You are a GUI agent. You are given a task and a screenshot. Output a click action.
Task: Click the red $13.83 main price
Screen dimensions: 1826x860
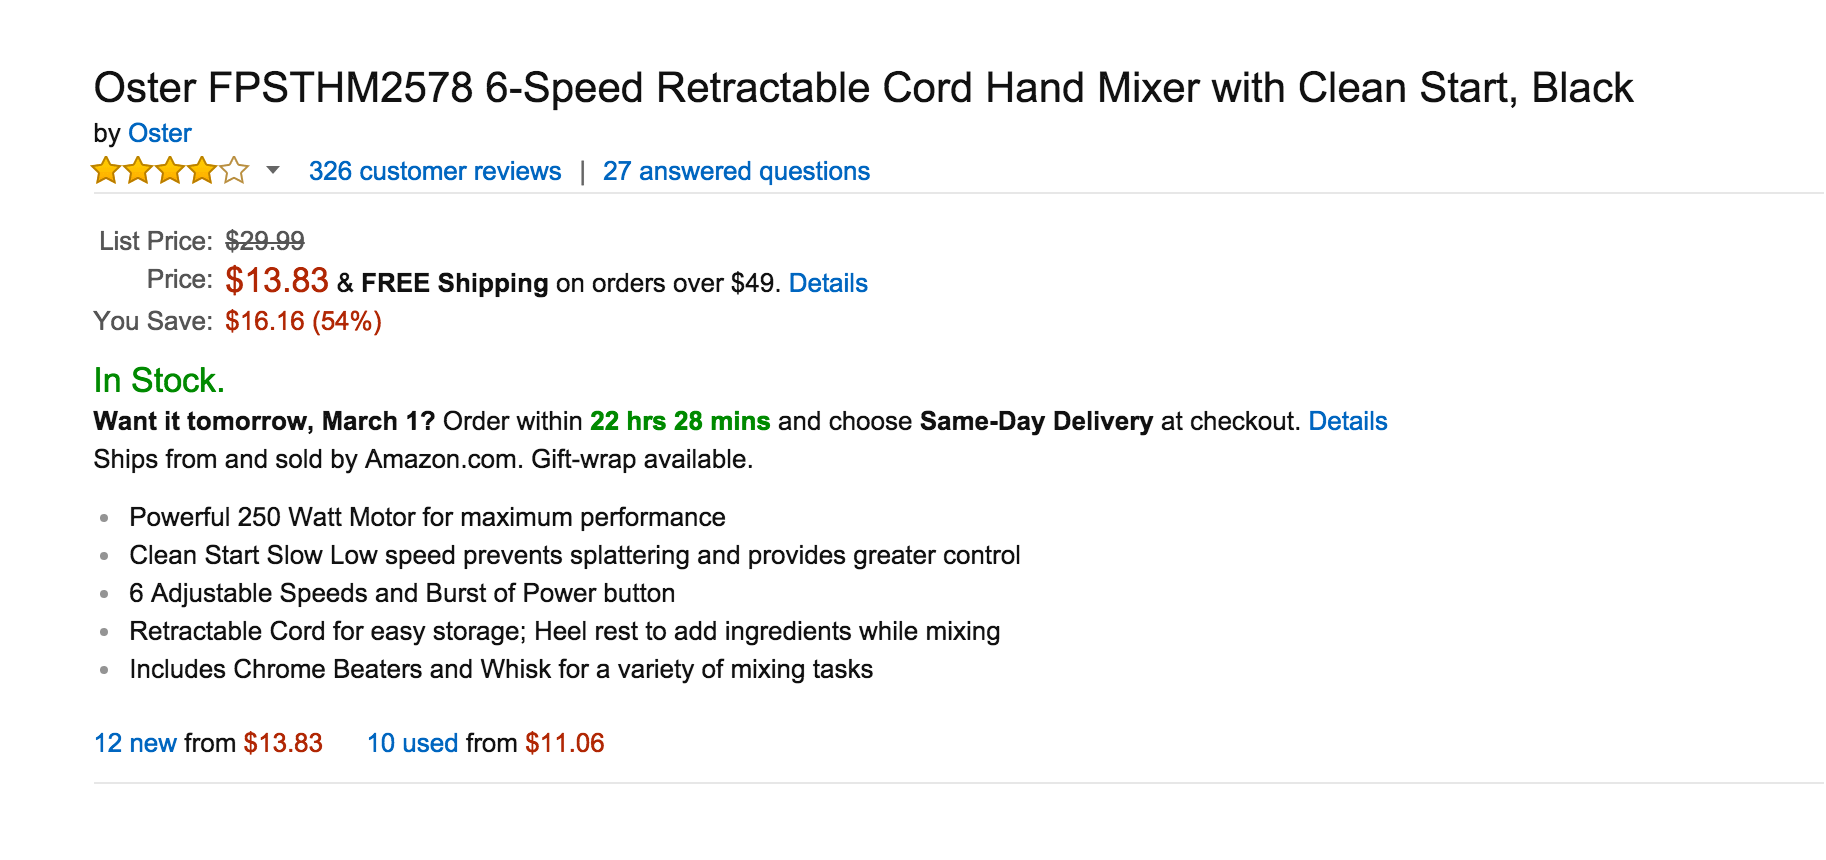[276, 281]
